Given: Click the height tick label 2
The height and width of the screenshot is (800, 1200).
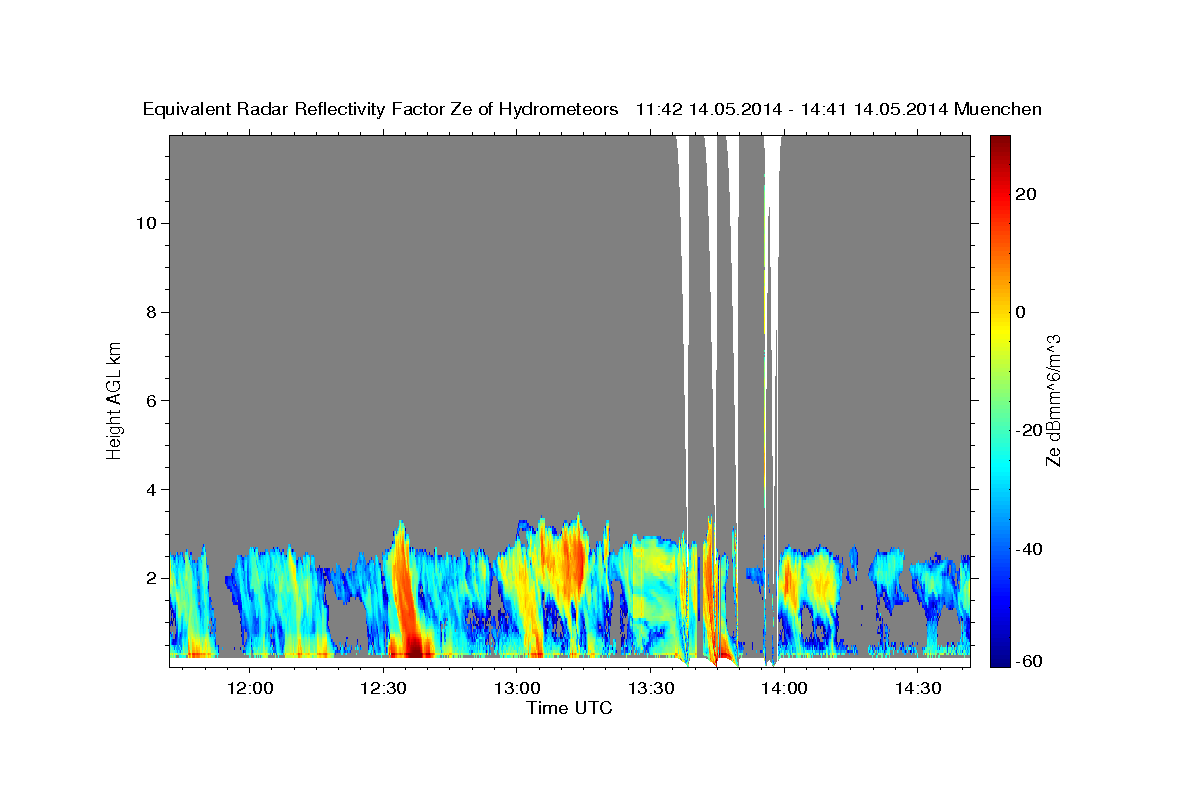Looking at the screenshot, I should (149, 578).
